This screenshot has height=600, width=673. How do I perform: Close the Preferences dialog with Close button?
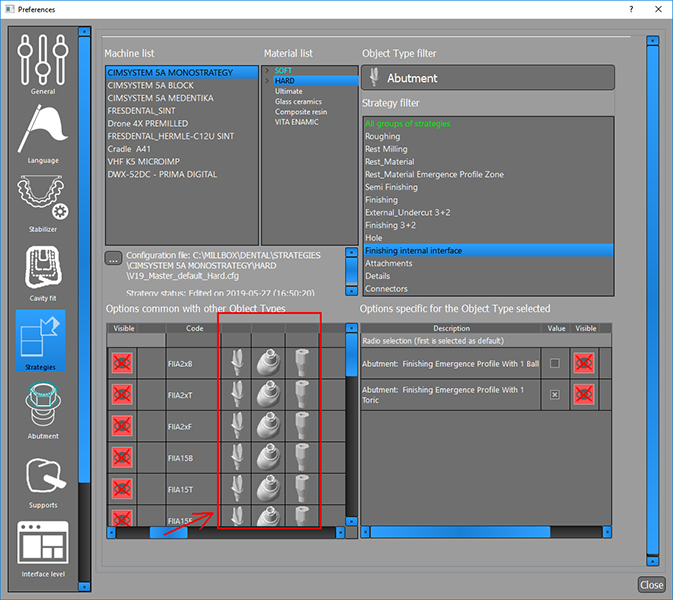pyautogui.click(x=651, y=585)
